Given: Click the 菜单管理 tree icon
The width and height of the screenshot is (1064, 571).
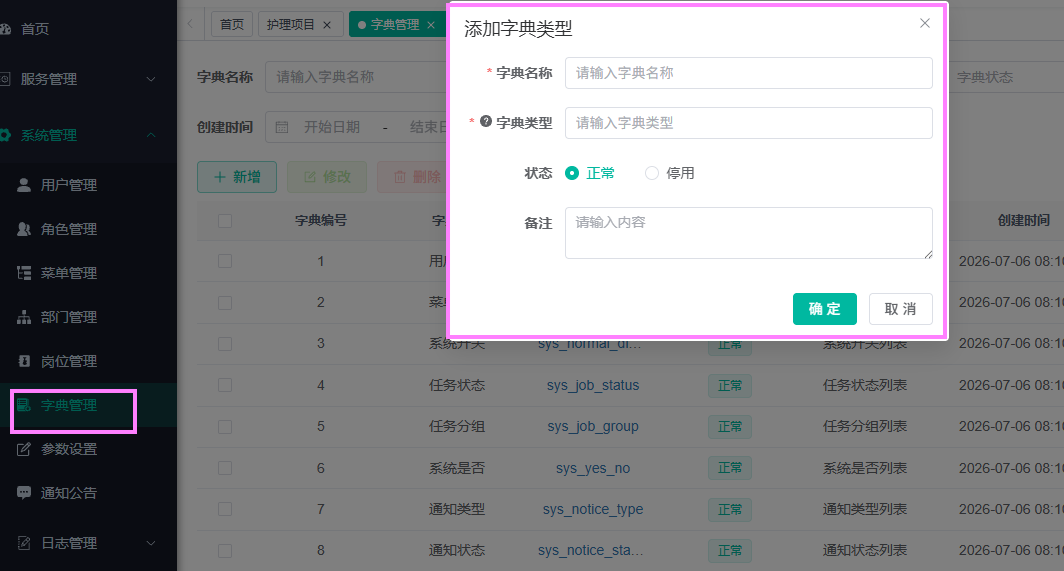Looking at the screenshot, I should pos(24,273).
